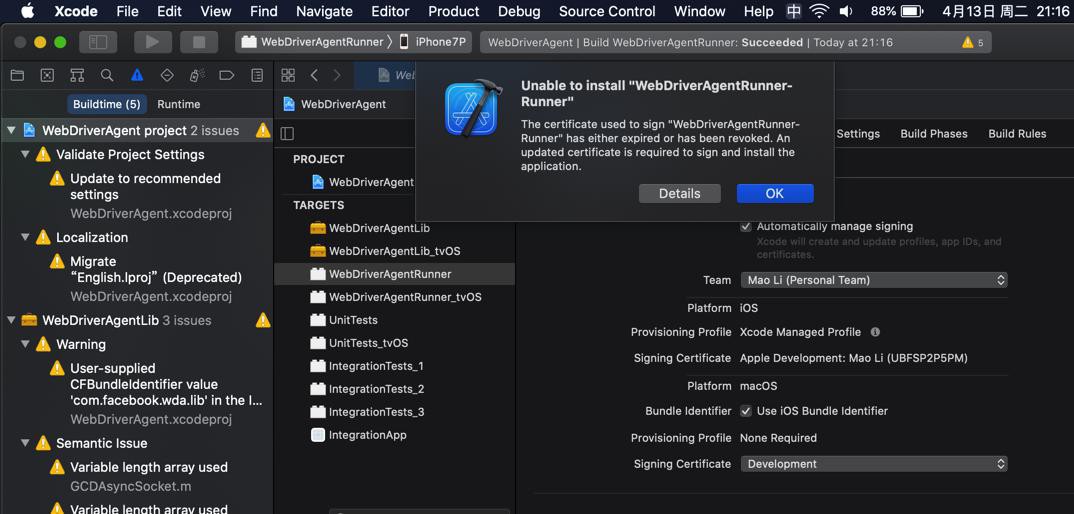
Task: Collapse the Warning group under WebDriverAgentLib
Action: [25, 344]
